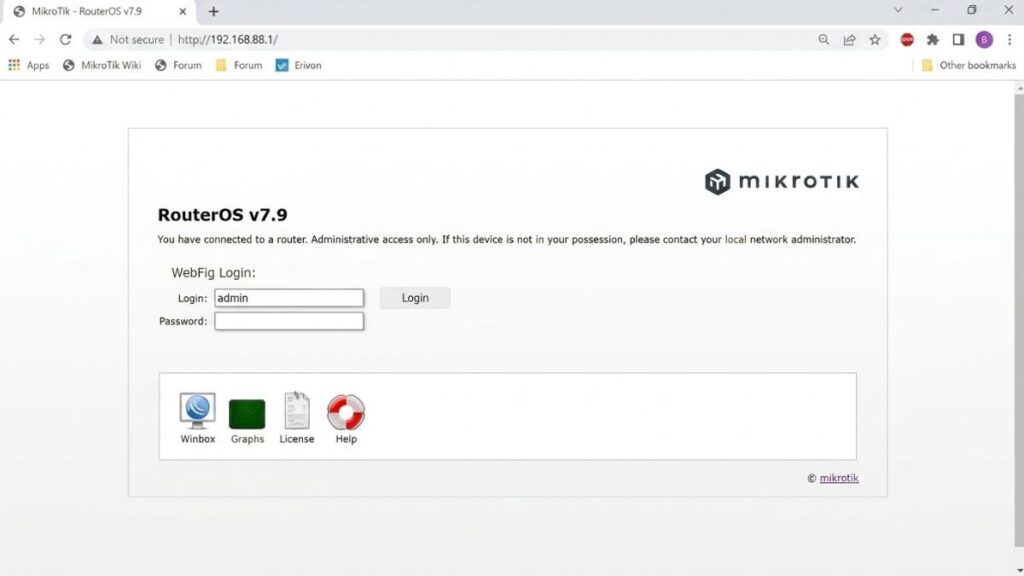Open the Erivon bookmark
Screen dimensions: 1024x576
(x=298, y=65)
